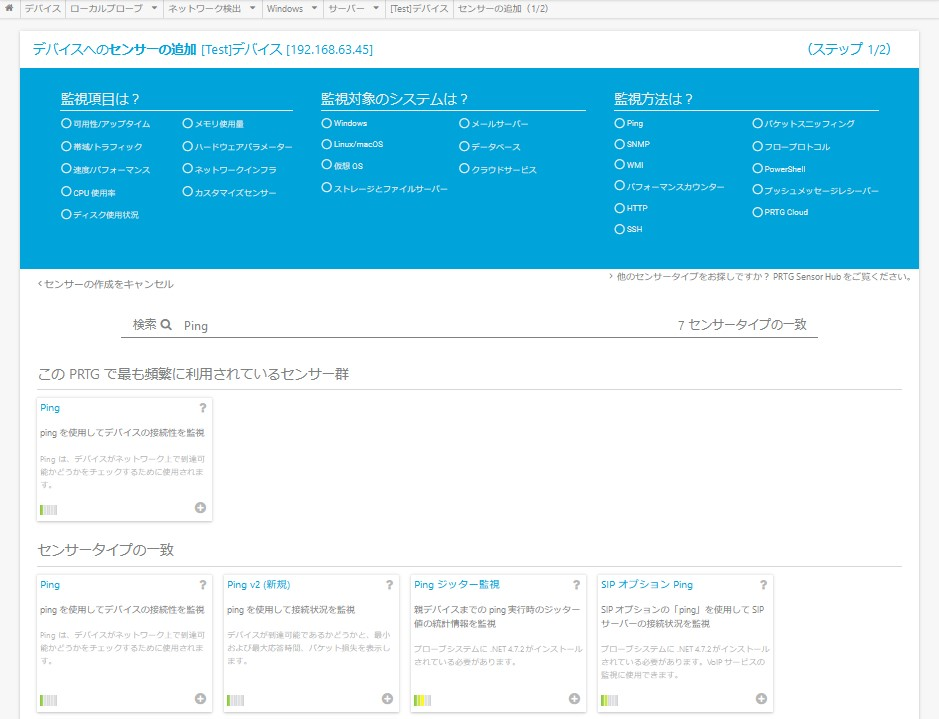The height and width of the screenshot is (719, 939).
Task: Click the センサーの追加 (1/2) breadcrumb
Action: point(502,8)
